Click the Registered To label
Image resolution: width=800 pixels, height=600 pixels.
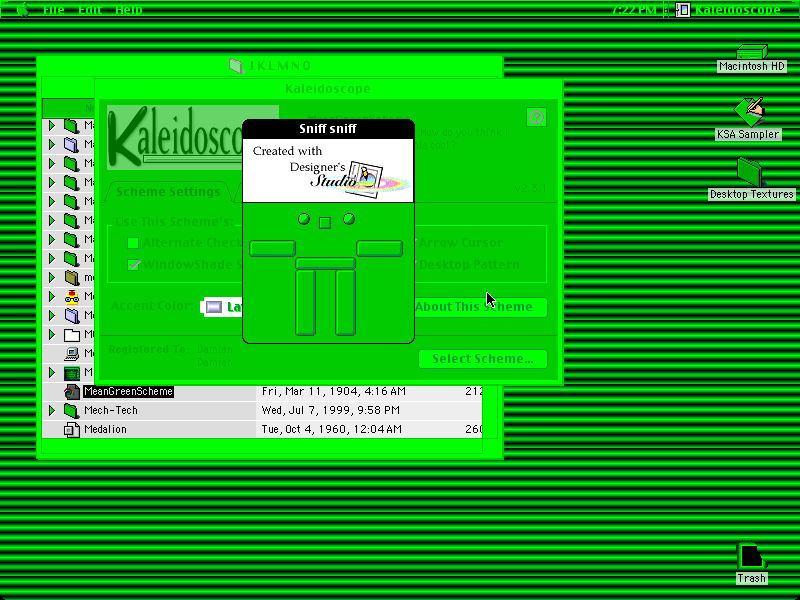149,349
